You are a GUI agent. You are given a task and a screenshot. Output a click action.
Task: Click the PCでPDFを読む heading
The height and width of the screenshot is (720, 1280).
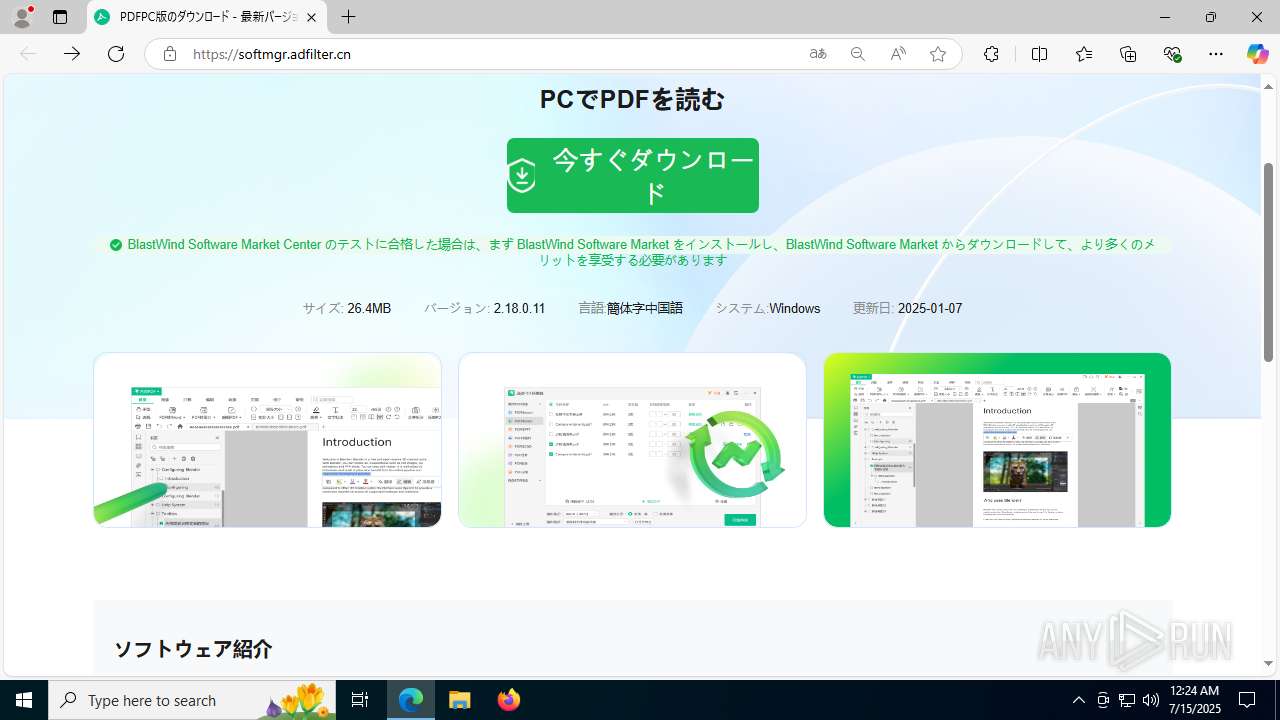coord(632,99)
